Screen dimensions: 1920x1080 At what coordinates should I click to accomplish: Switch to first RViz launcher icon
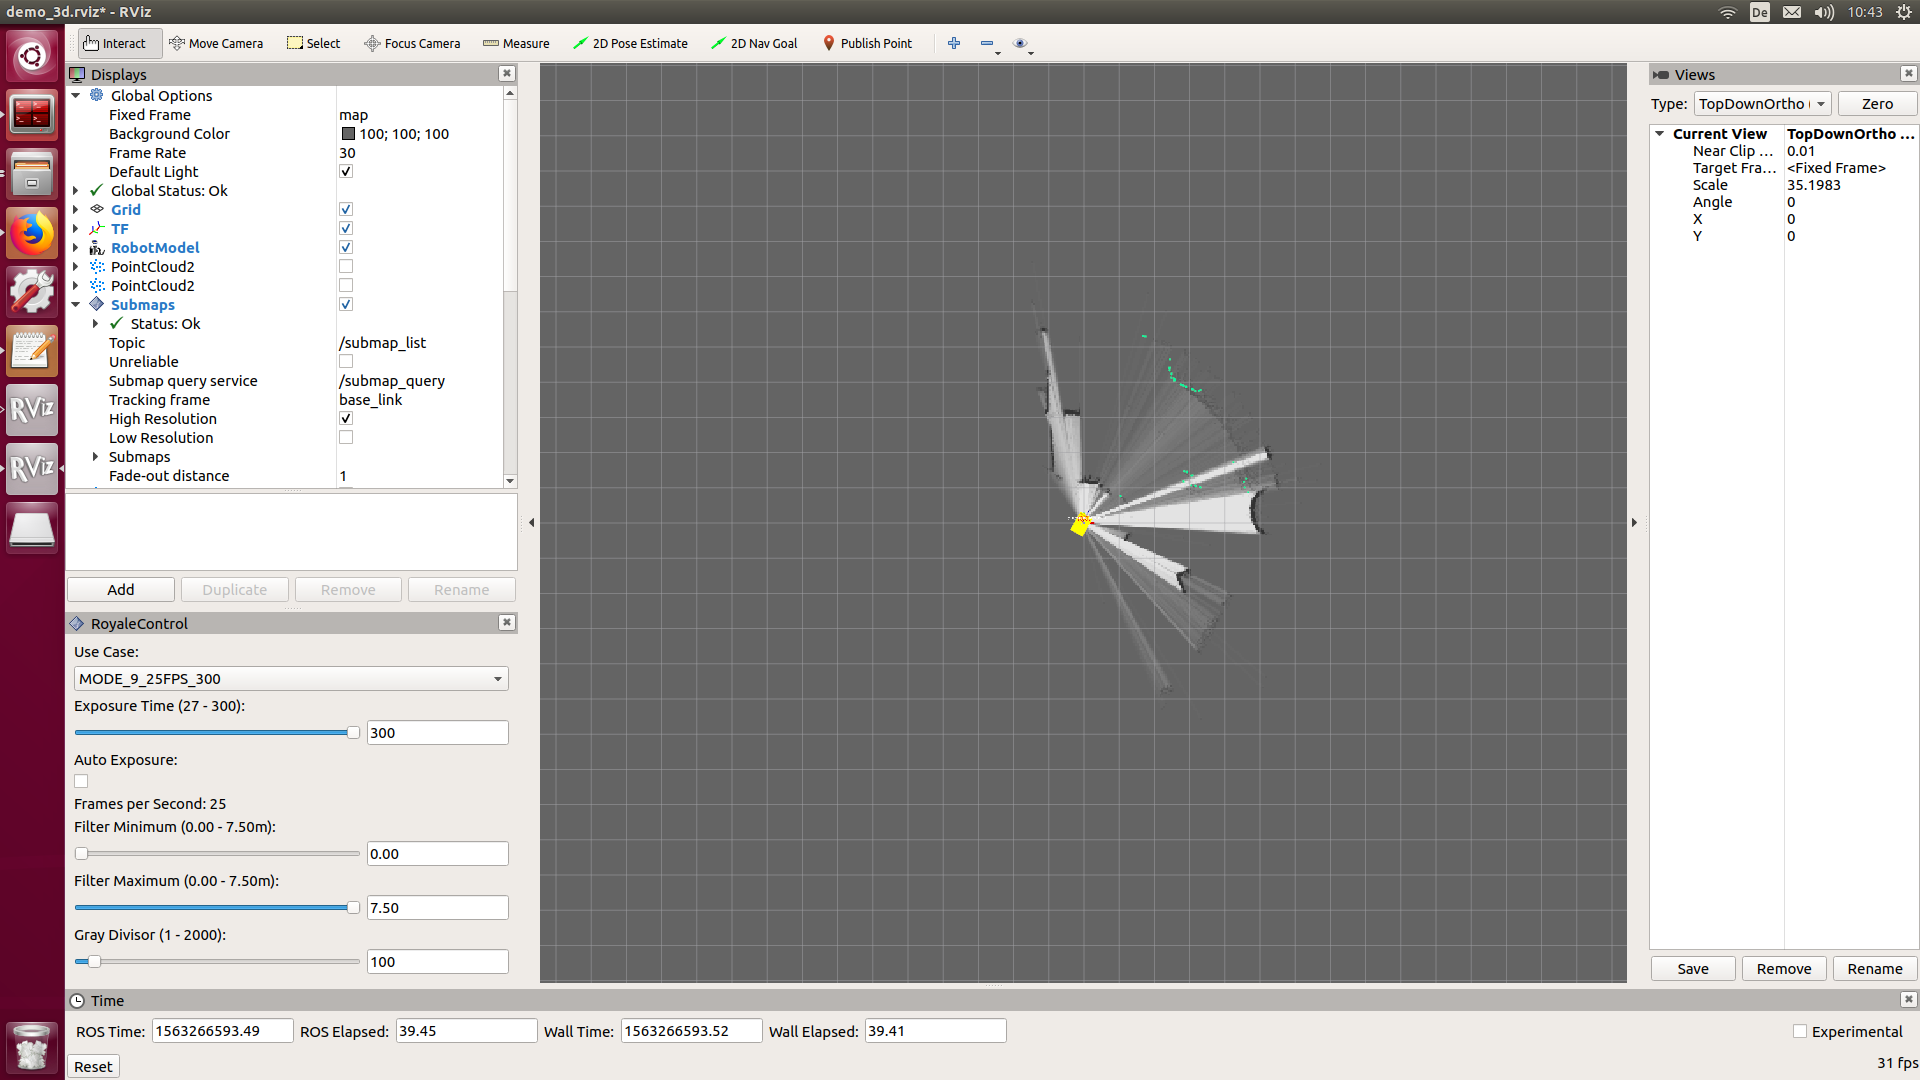32,410
